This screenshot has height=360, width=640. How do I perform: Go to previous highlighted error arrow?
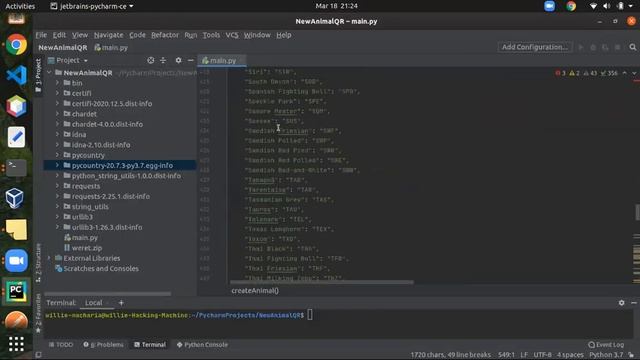624,73
